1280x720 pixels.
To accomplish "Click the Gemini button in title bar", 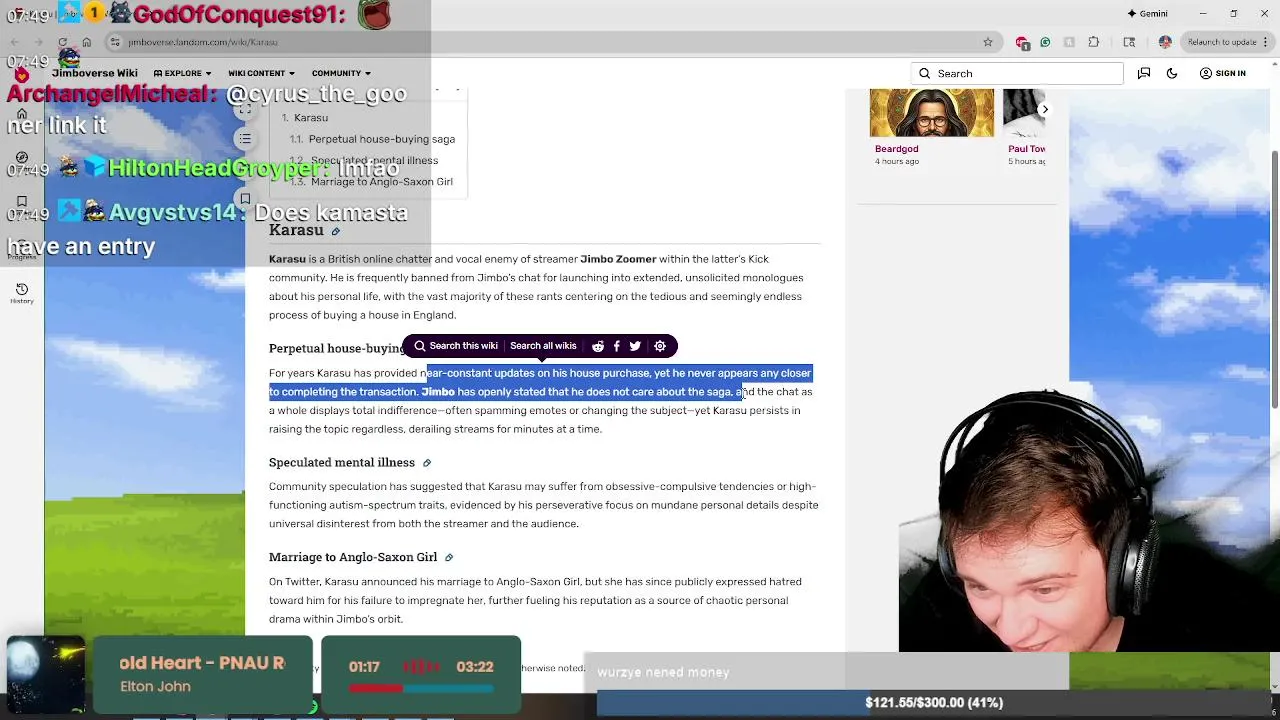I will click(1147, 13).
